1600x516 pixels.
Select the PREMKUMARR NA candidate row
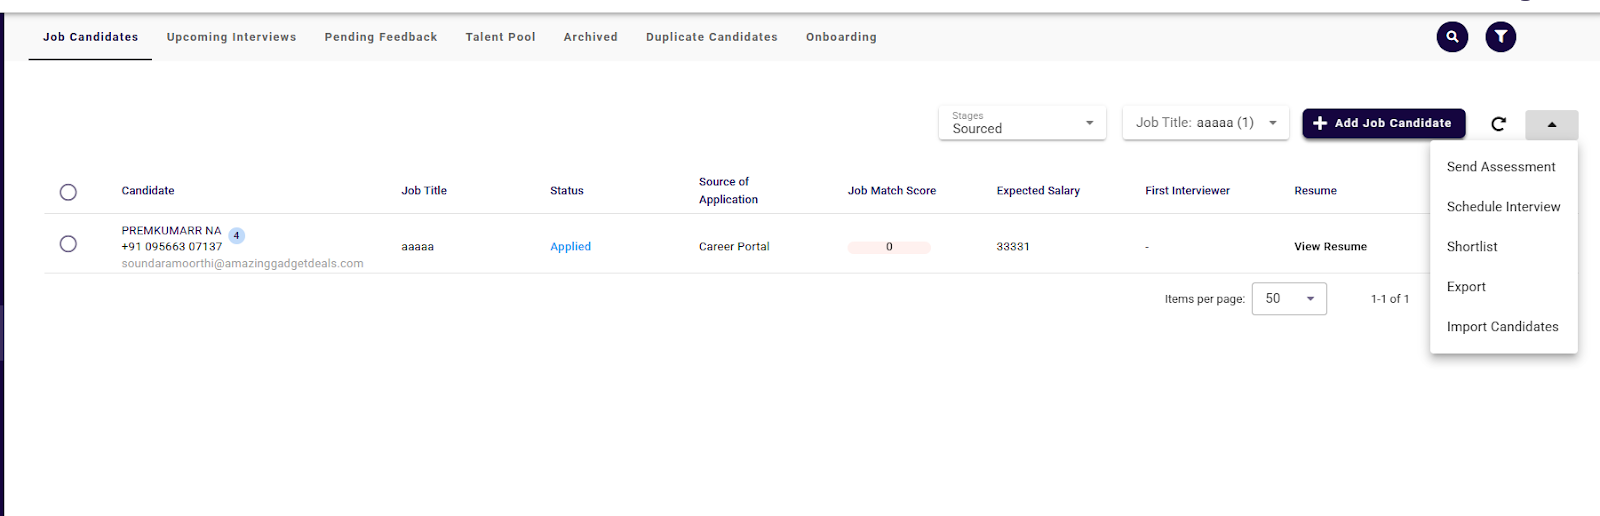(68, 244)
